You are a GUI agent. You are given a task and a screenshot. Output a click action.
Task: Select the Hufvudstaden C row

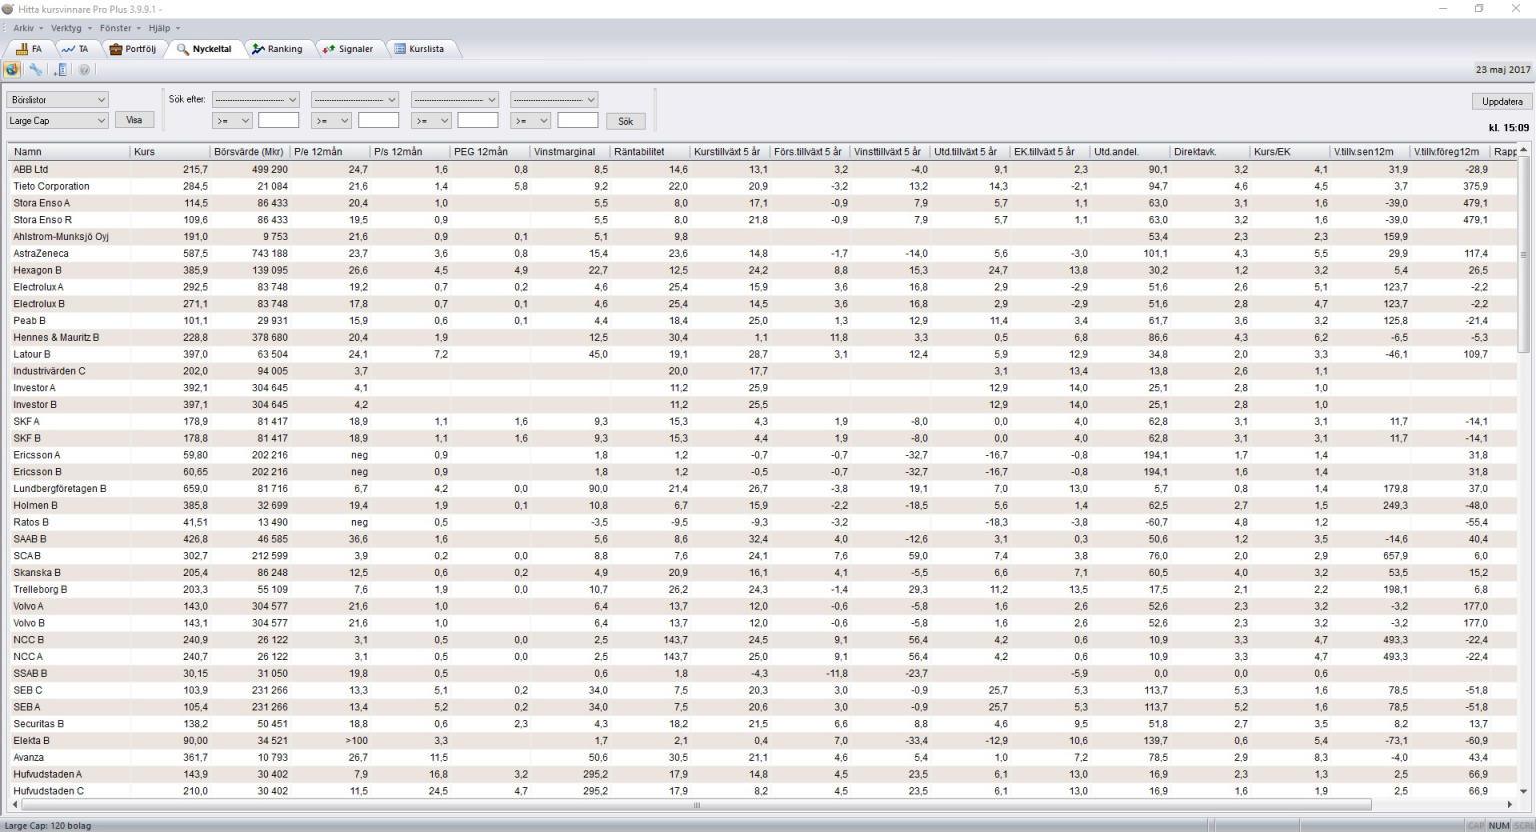pos(763,791)
